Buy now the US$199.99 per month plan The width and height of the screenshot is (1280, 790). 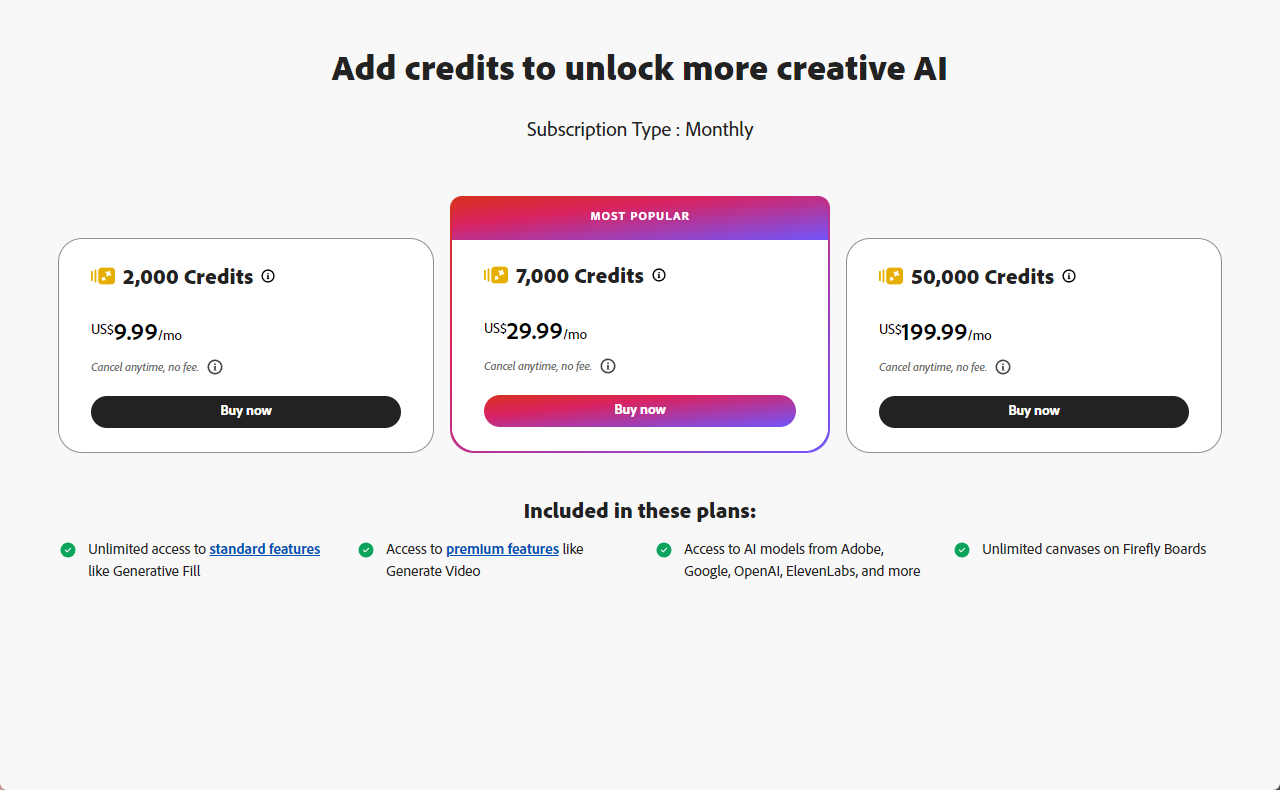tap(1034, 411)
